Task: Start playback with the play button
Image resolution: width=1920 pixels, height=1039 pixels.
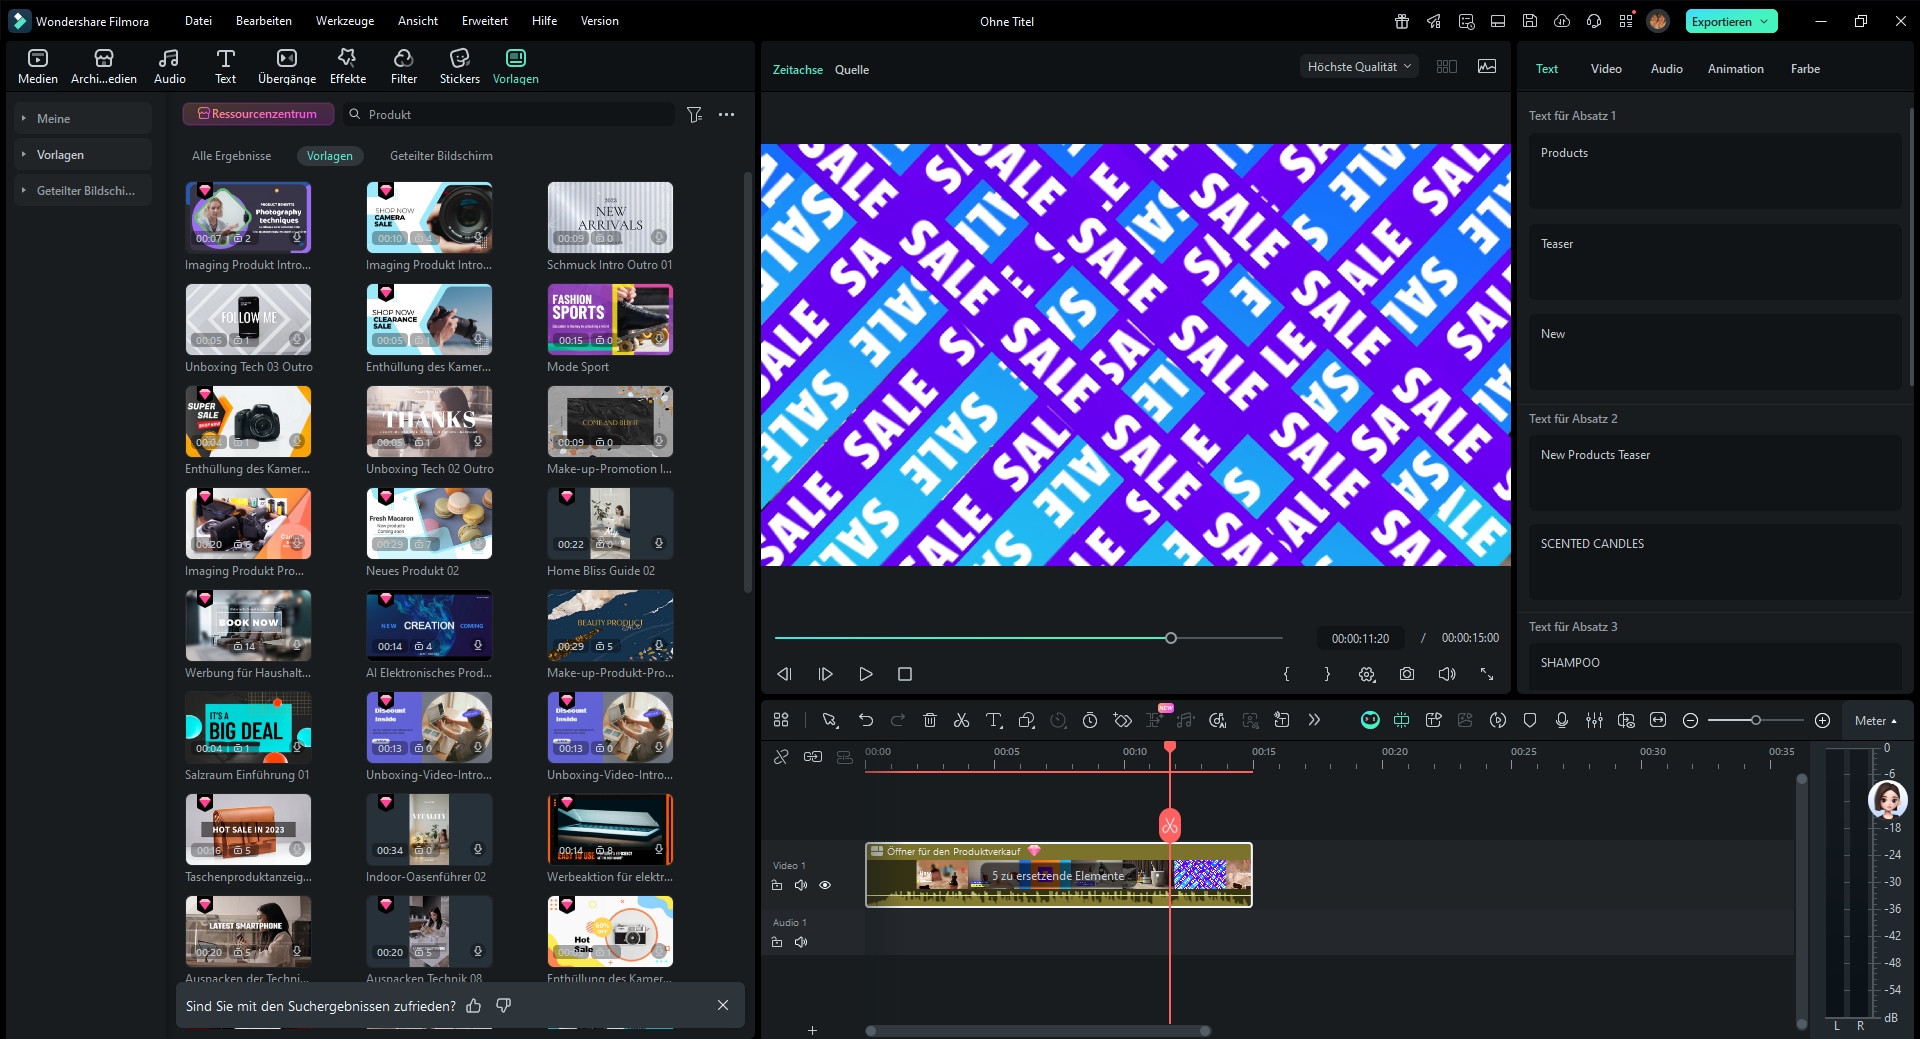Action: point(866,674)
